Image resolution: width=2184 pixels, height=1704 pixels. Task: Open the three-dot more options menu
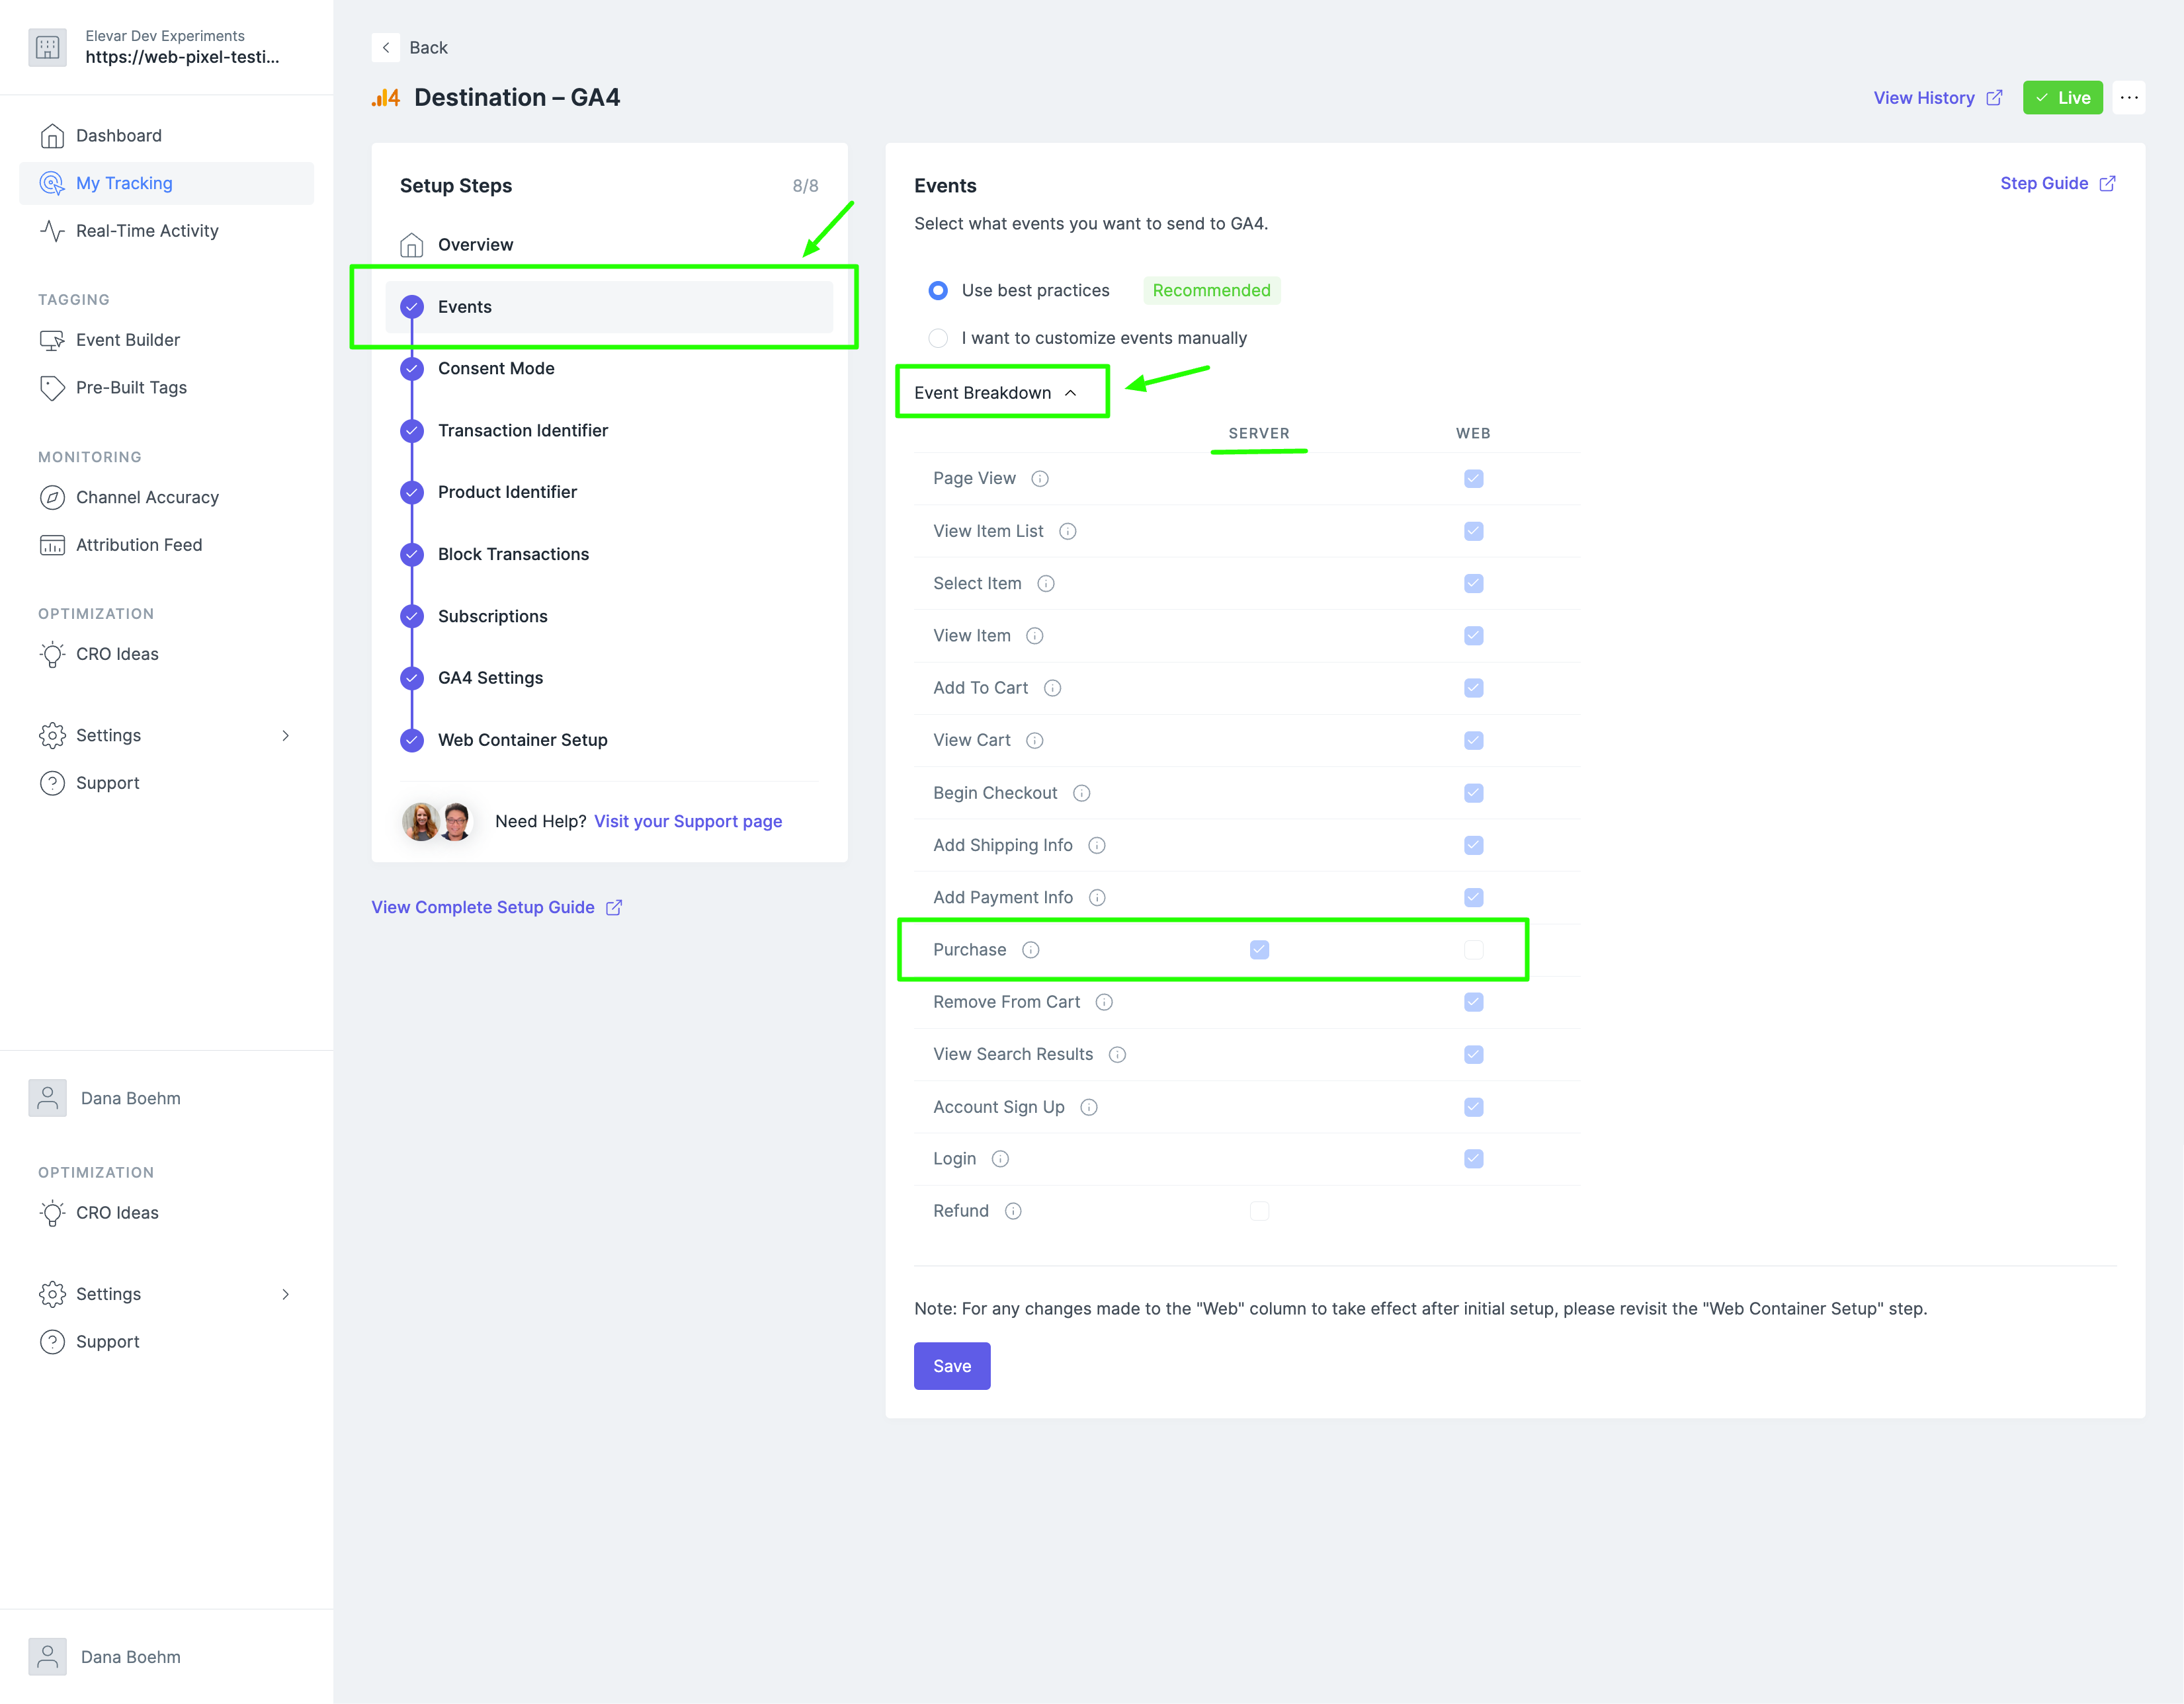point(2129,98)
